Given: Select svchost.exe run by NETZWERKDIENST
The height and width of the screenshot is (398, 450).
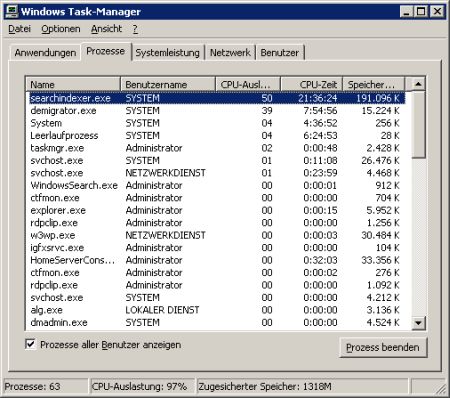Looking at the screenshot, I should (x=216, y=173).
